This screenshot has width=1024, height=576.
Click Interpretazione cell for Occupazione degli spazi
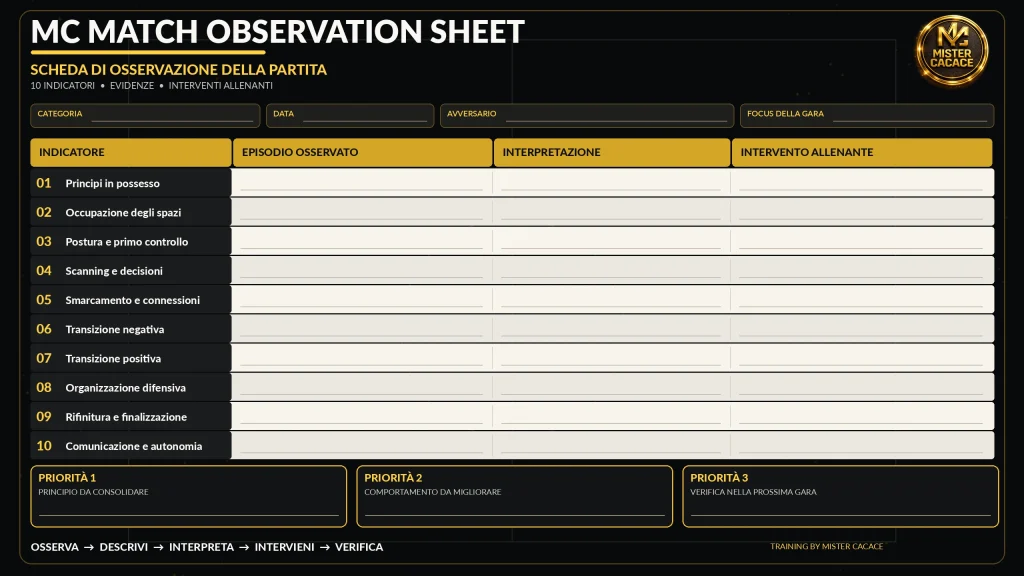[612, 212]
